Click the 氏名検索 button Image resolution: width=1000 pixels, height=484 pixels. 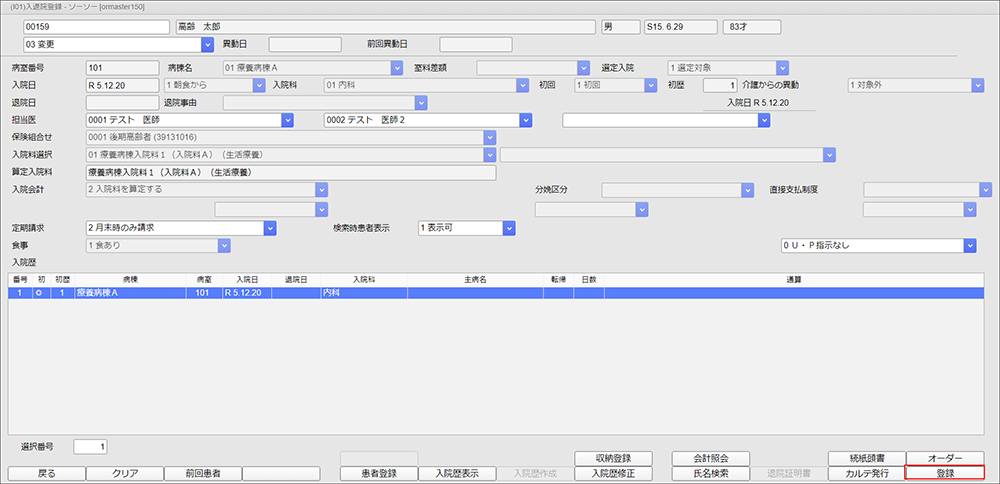point(710,473)
